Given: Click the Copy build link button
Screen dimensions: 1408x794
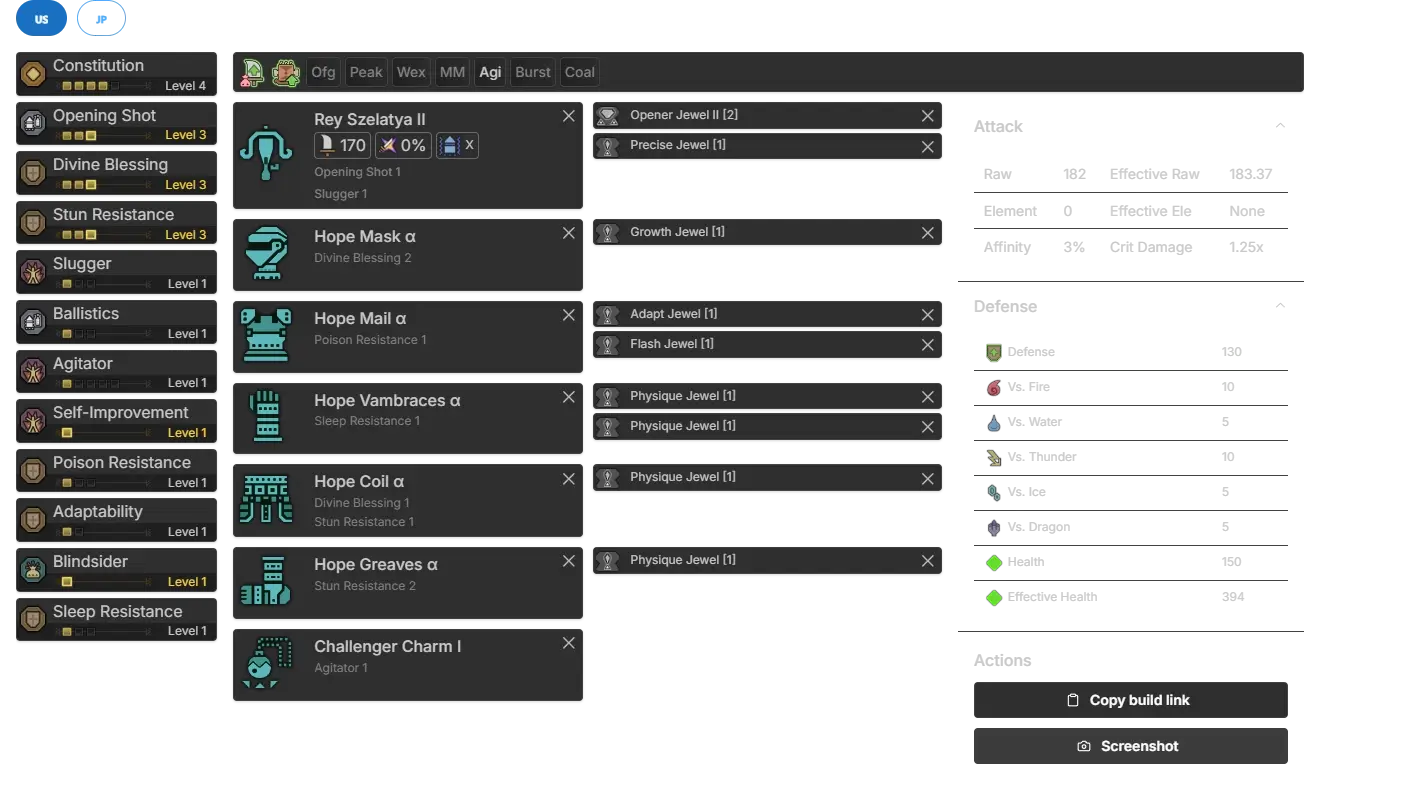Looking at the screenshot, I should click(1127, 700).
